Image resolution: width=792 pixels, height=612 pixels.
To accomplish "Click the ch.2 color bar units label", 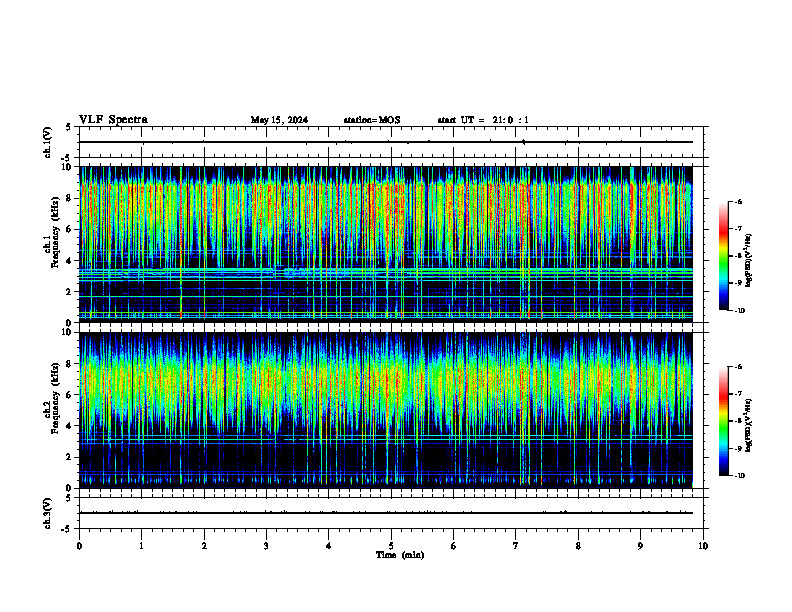I will tap(748, 425).
